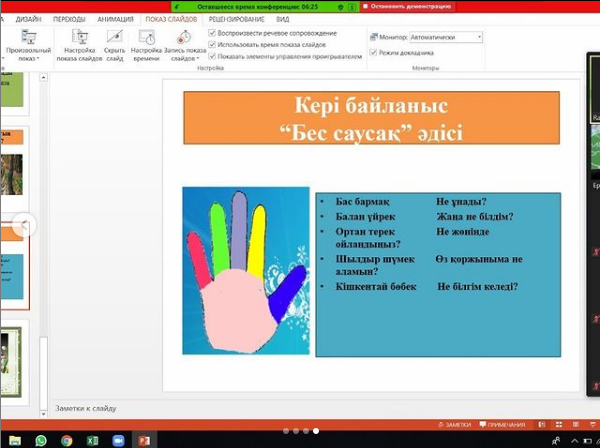Click the Скрыть слайд icon
The image size is (600, 448).
[114, 39]
